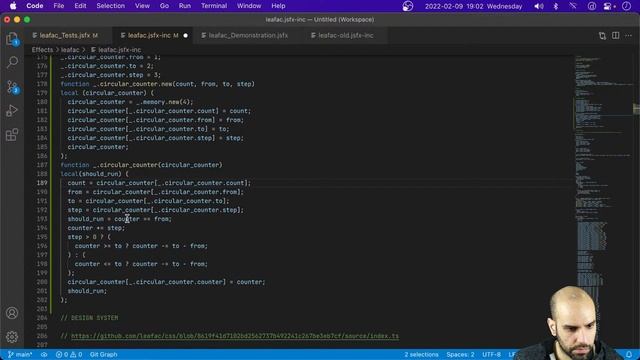This screenshot has width=640, height=360.
Task: Expand the leafac.jsfx-inc breadcrumb
Action: tap(116, 50)
